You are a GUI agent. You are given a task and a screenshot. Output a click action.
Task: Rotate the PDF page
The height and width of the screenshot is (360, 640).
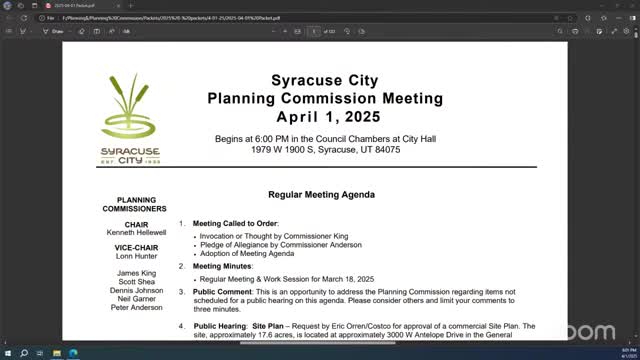[347, 31]
